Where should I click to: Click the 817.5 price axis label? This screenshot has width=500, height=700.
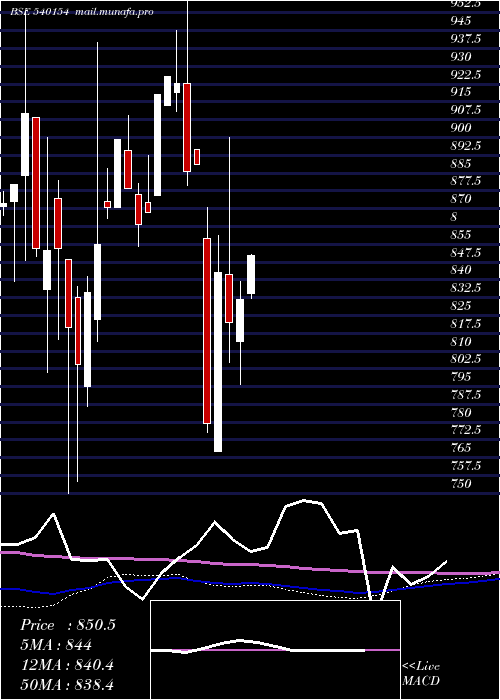point(466,323)
